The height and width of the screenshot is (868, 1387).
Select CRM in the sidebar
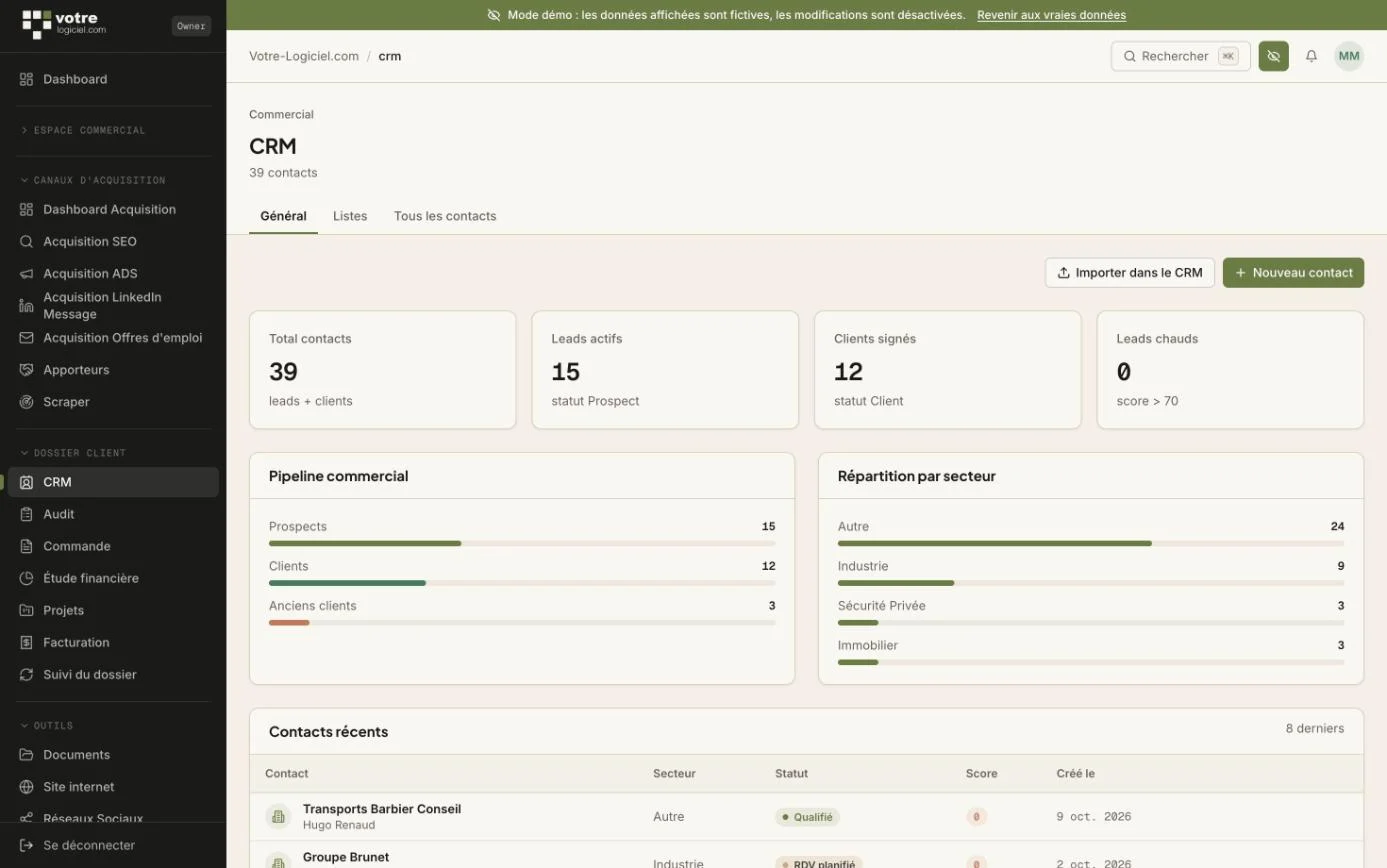[113, 481]
